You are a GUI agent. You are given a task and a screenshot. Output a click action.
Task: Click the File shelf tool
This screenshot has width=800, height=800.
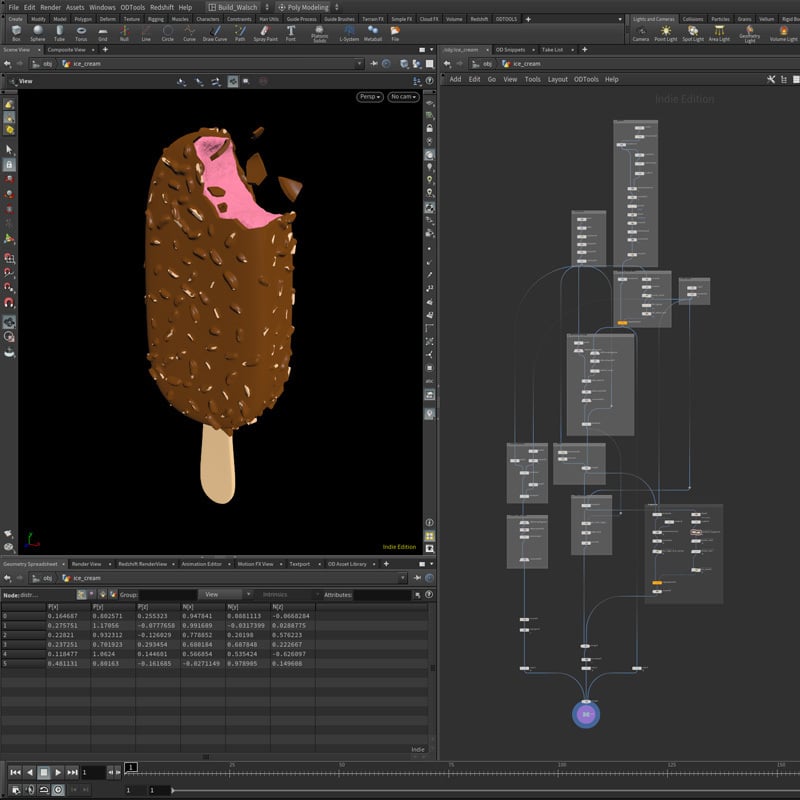click(395, 33)
